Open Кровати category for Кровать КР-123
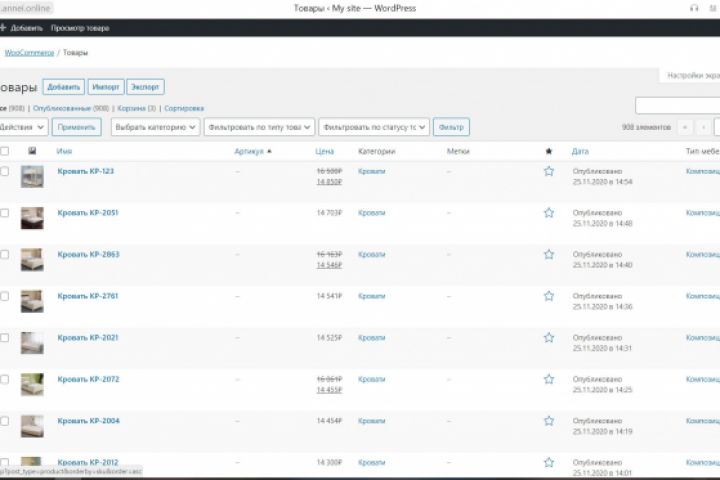Viewport: 720px width, 480px height. pos(371,171)
